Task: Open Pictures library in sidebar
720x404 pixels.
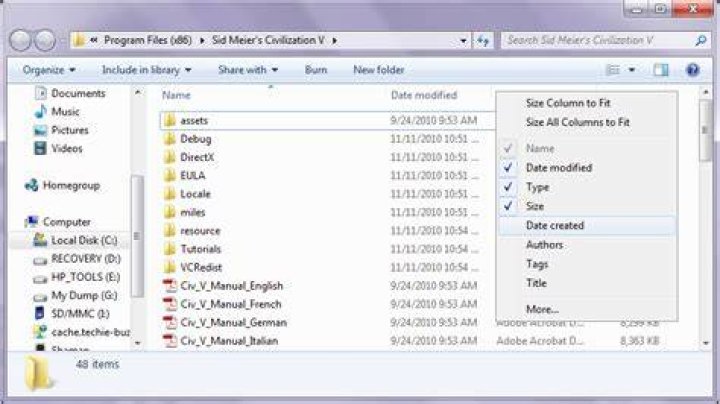Action: point(62,130)
